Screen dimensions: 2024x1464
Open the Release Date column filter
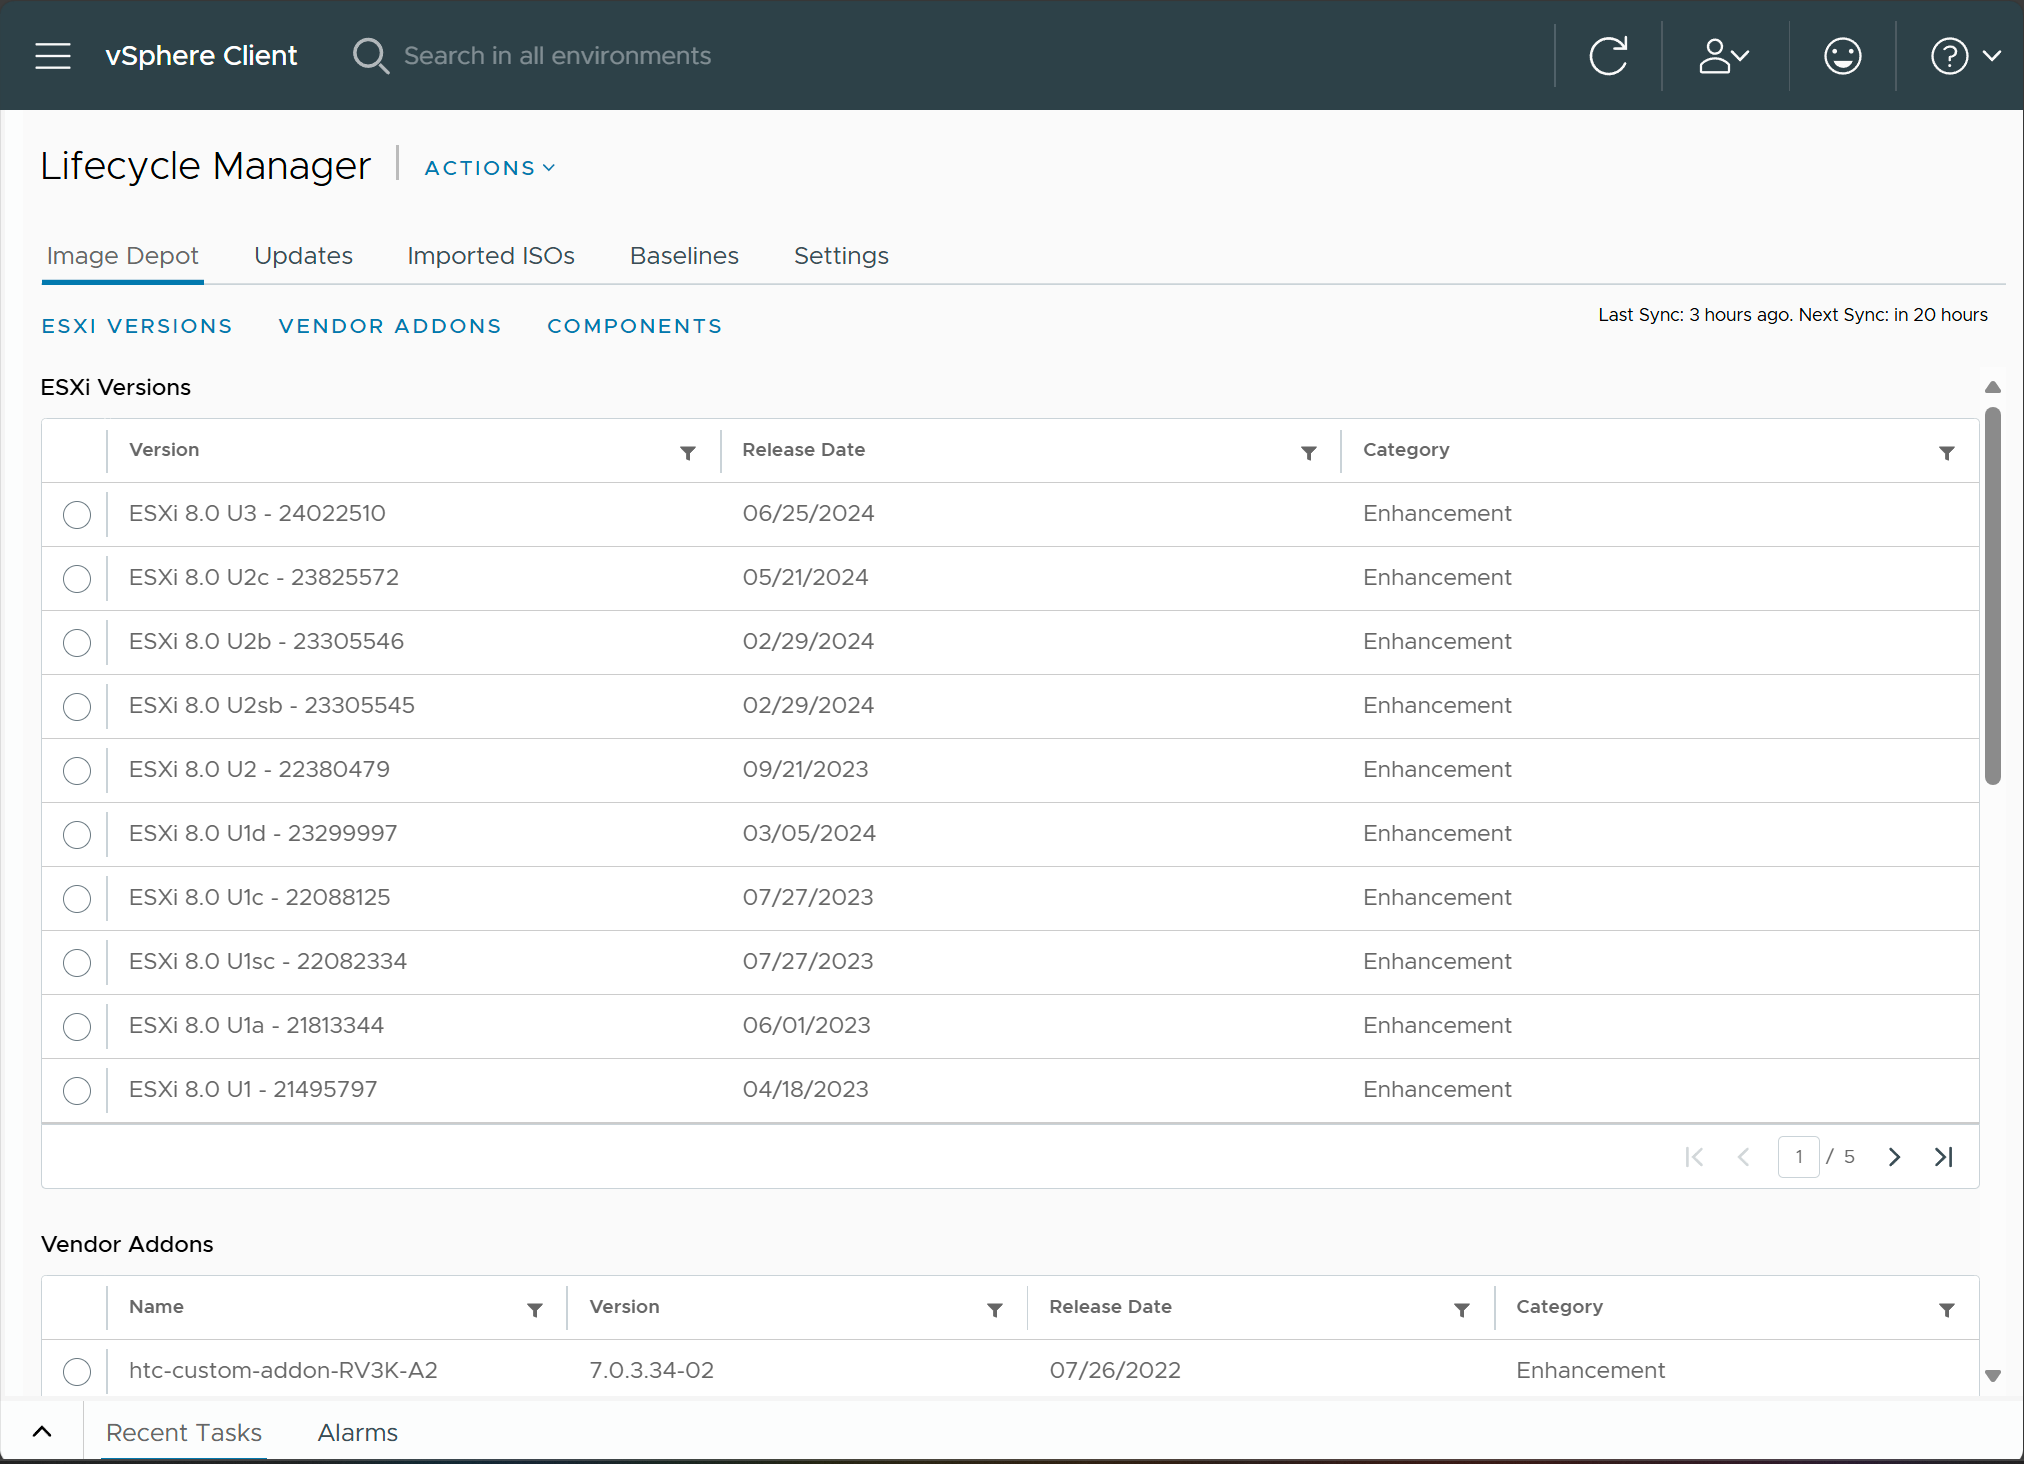click(1309, 453)
